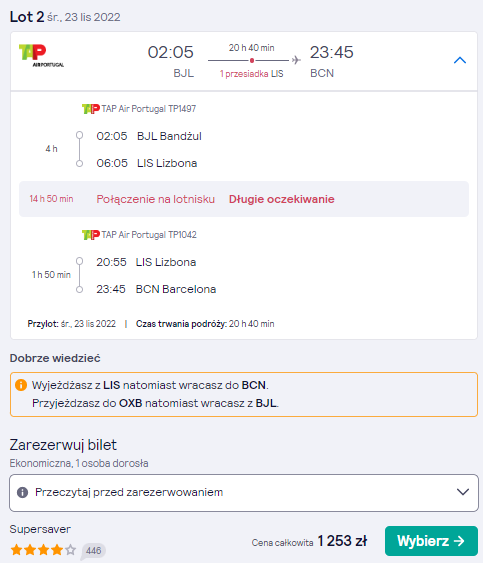
Task: Click the Wybierz button
Action: click(431, 541)
